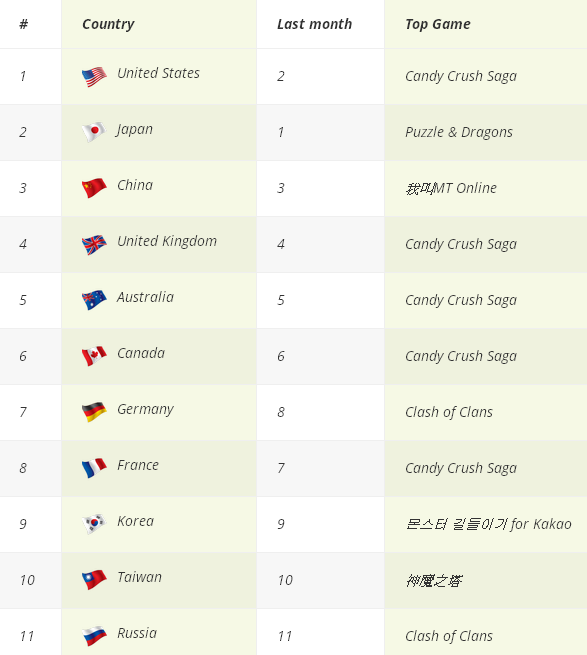Click the United States flag icon
Viewport: 587px width, 655px height.
coord(94,77)
